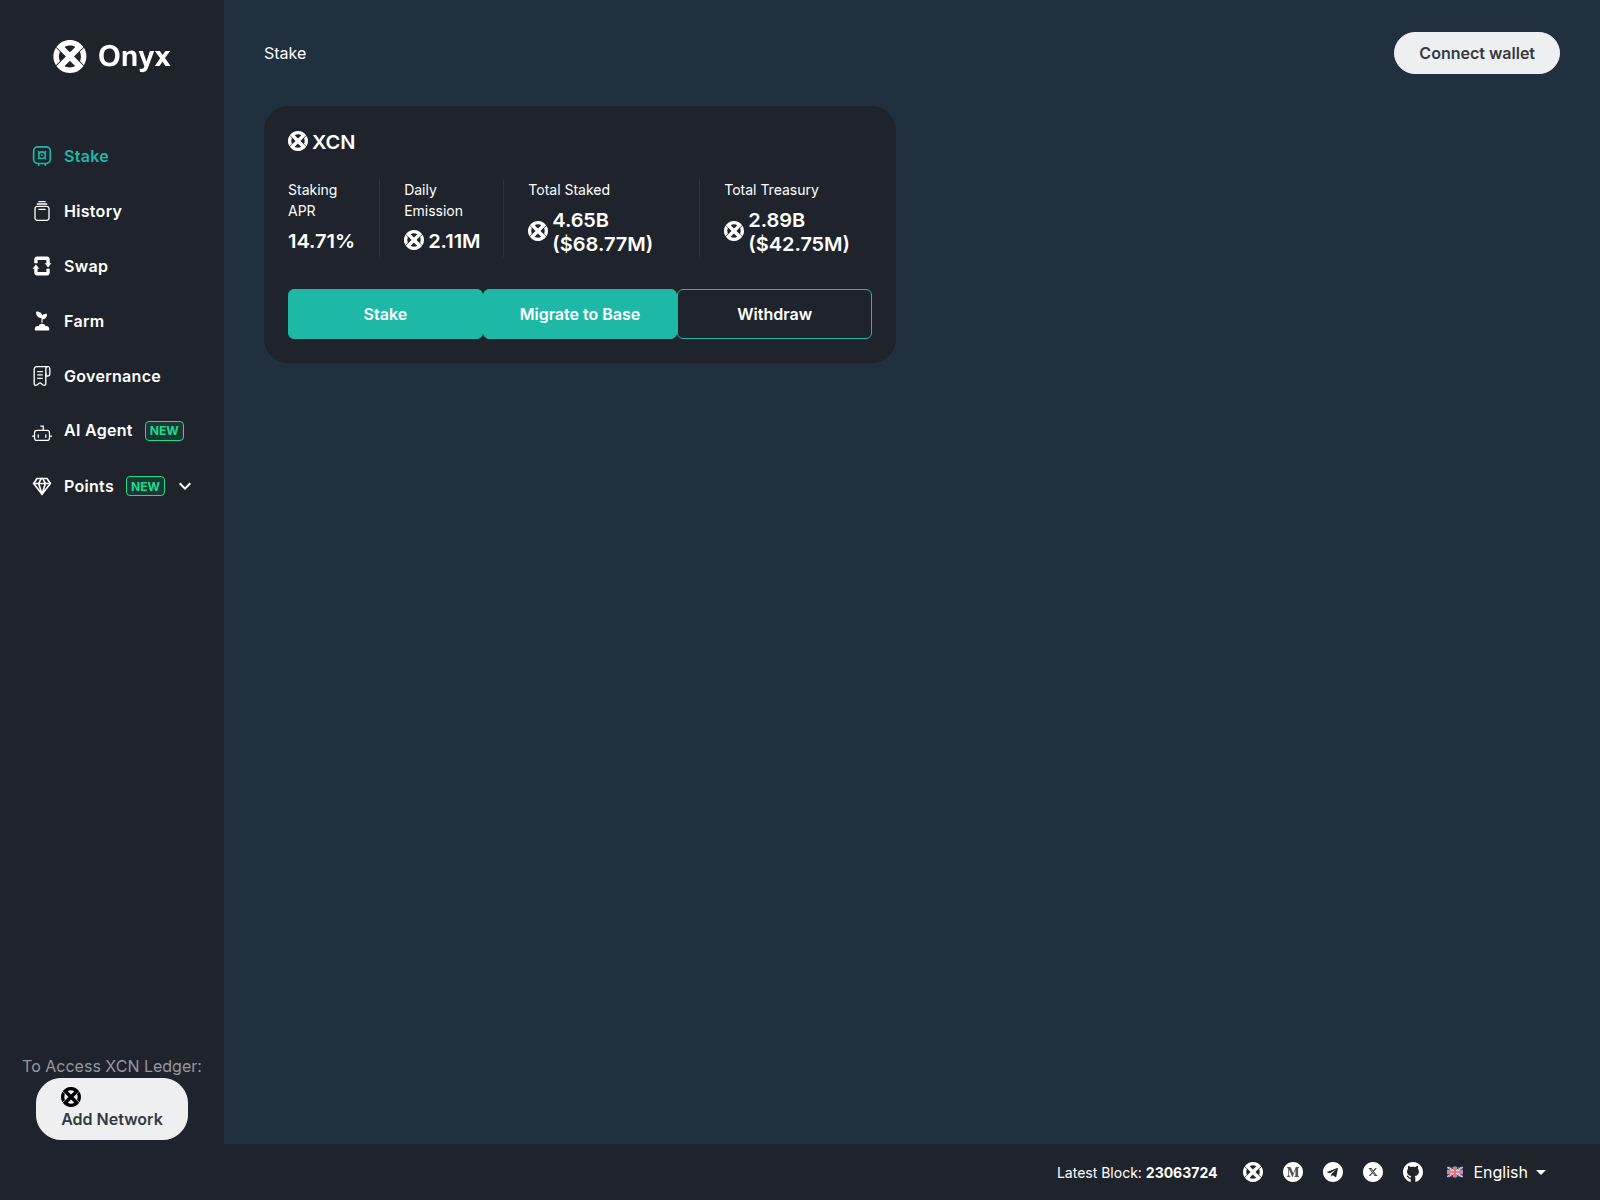Click the Migrate to Base button

click(580, 314)
